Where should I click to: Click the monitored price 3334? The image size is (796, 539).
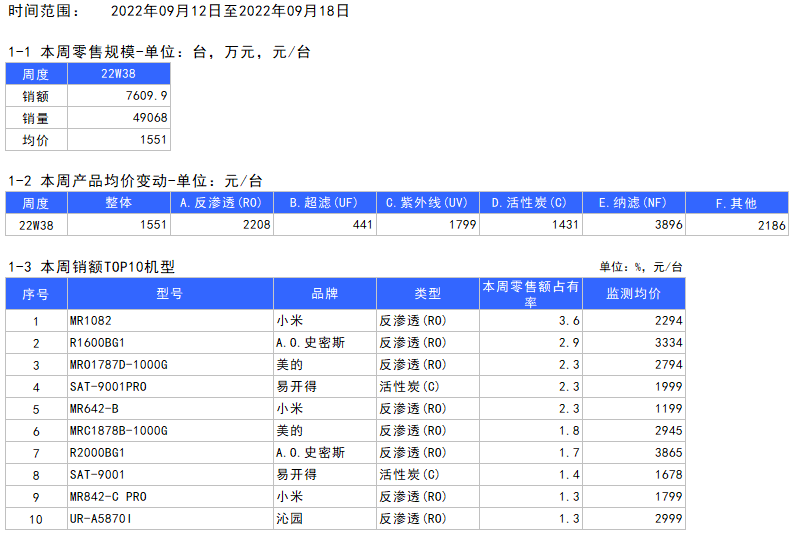click(x=669, y=343)
